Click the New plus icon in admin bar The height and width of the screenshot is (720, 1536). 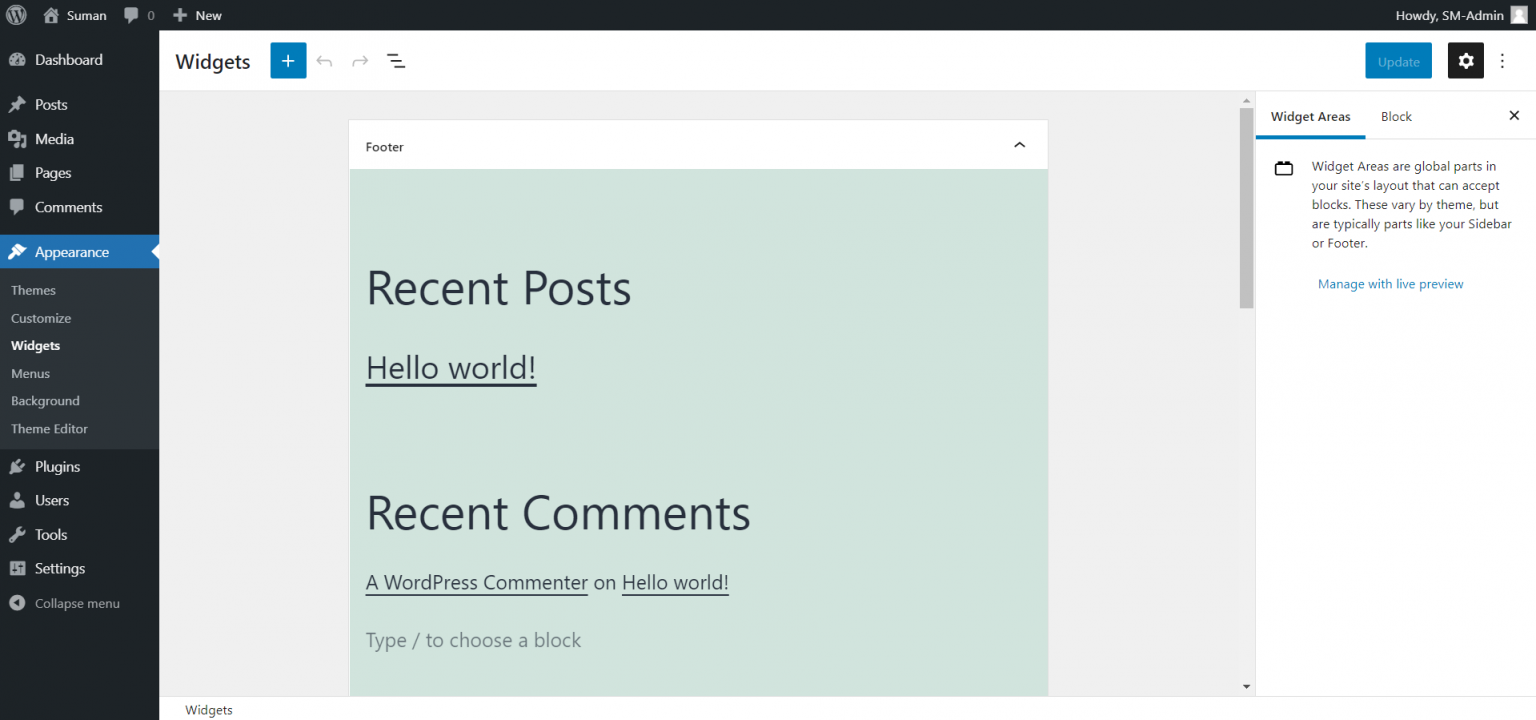180,15
